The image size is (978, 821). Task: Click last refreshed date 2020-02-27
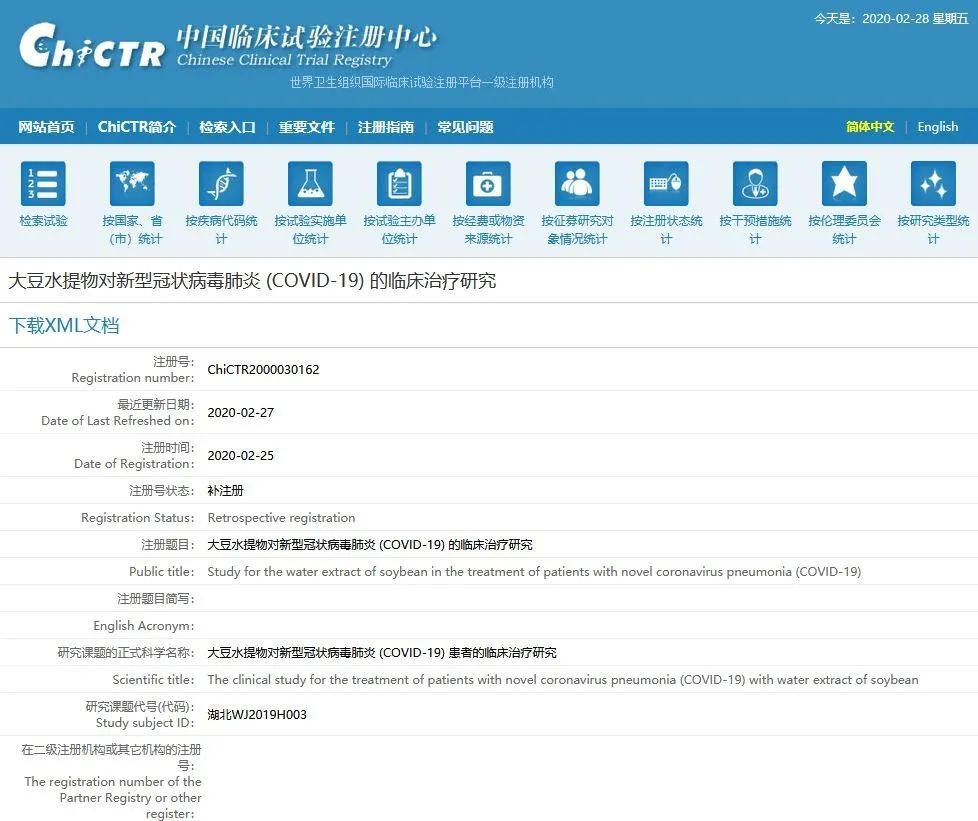pos(240,412)
